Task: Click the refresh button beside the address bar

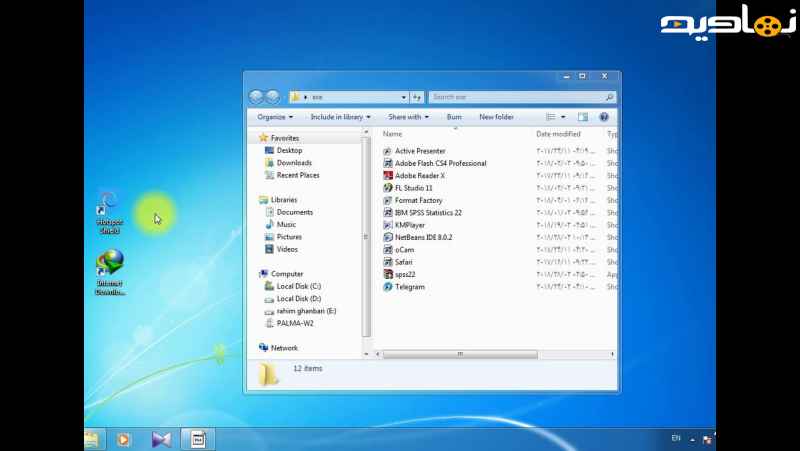Action: [417, 97]
